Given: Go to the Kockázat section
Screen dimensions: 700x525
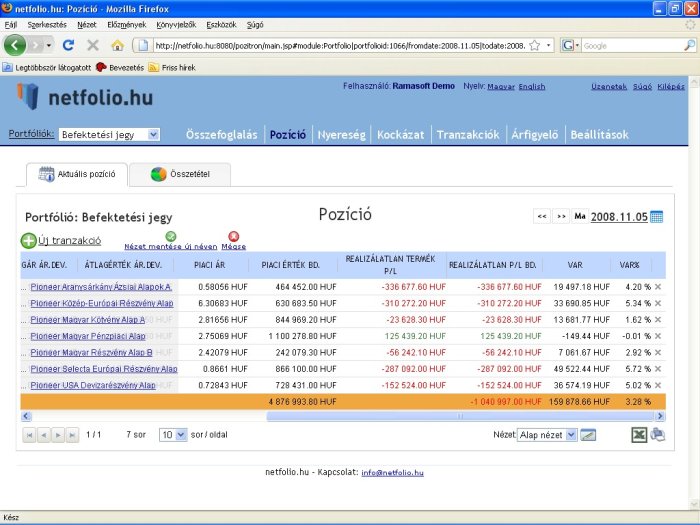Looking at the screenshot, I should (x=400, y=134).
